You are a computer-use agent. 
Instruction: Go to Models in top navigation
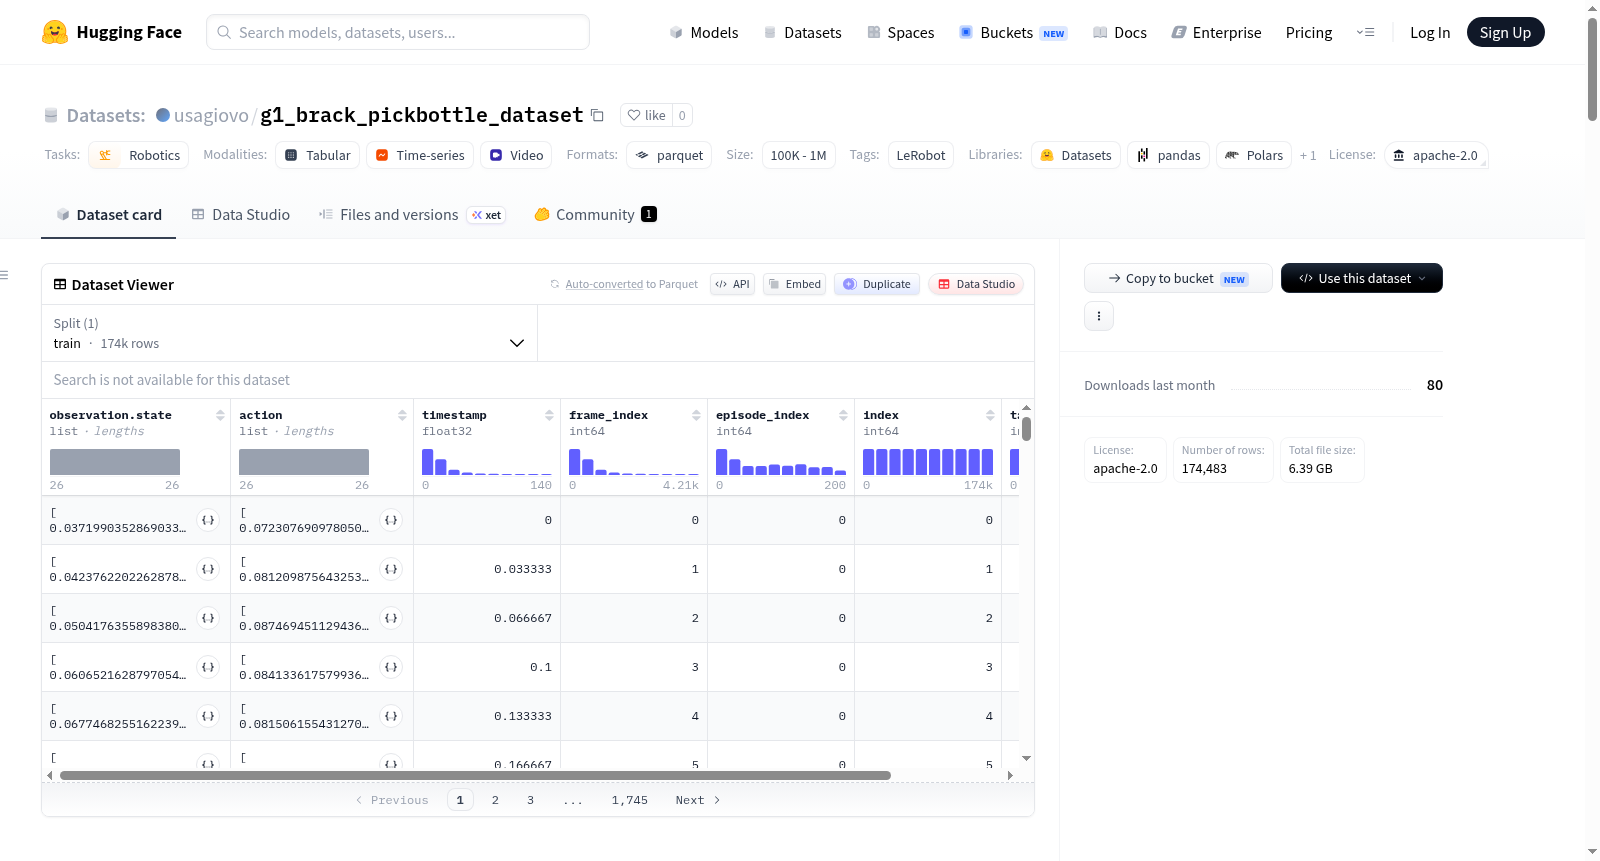704,32
